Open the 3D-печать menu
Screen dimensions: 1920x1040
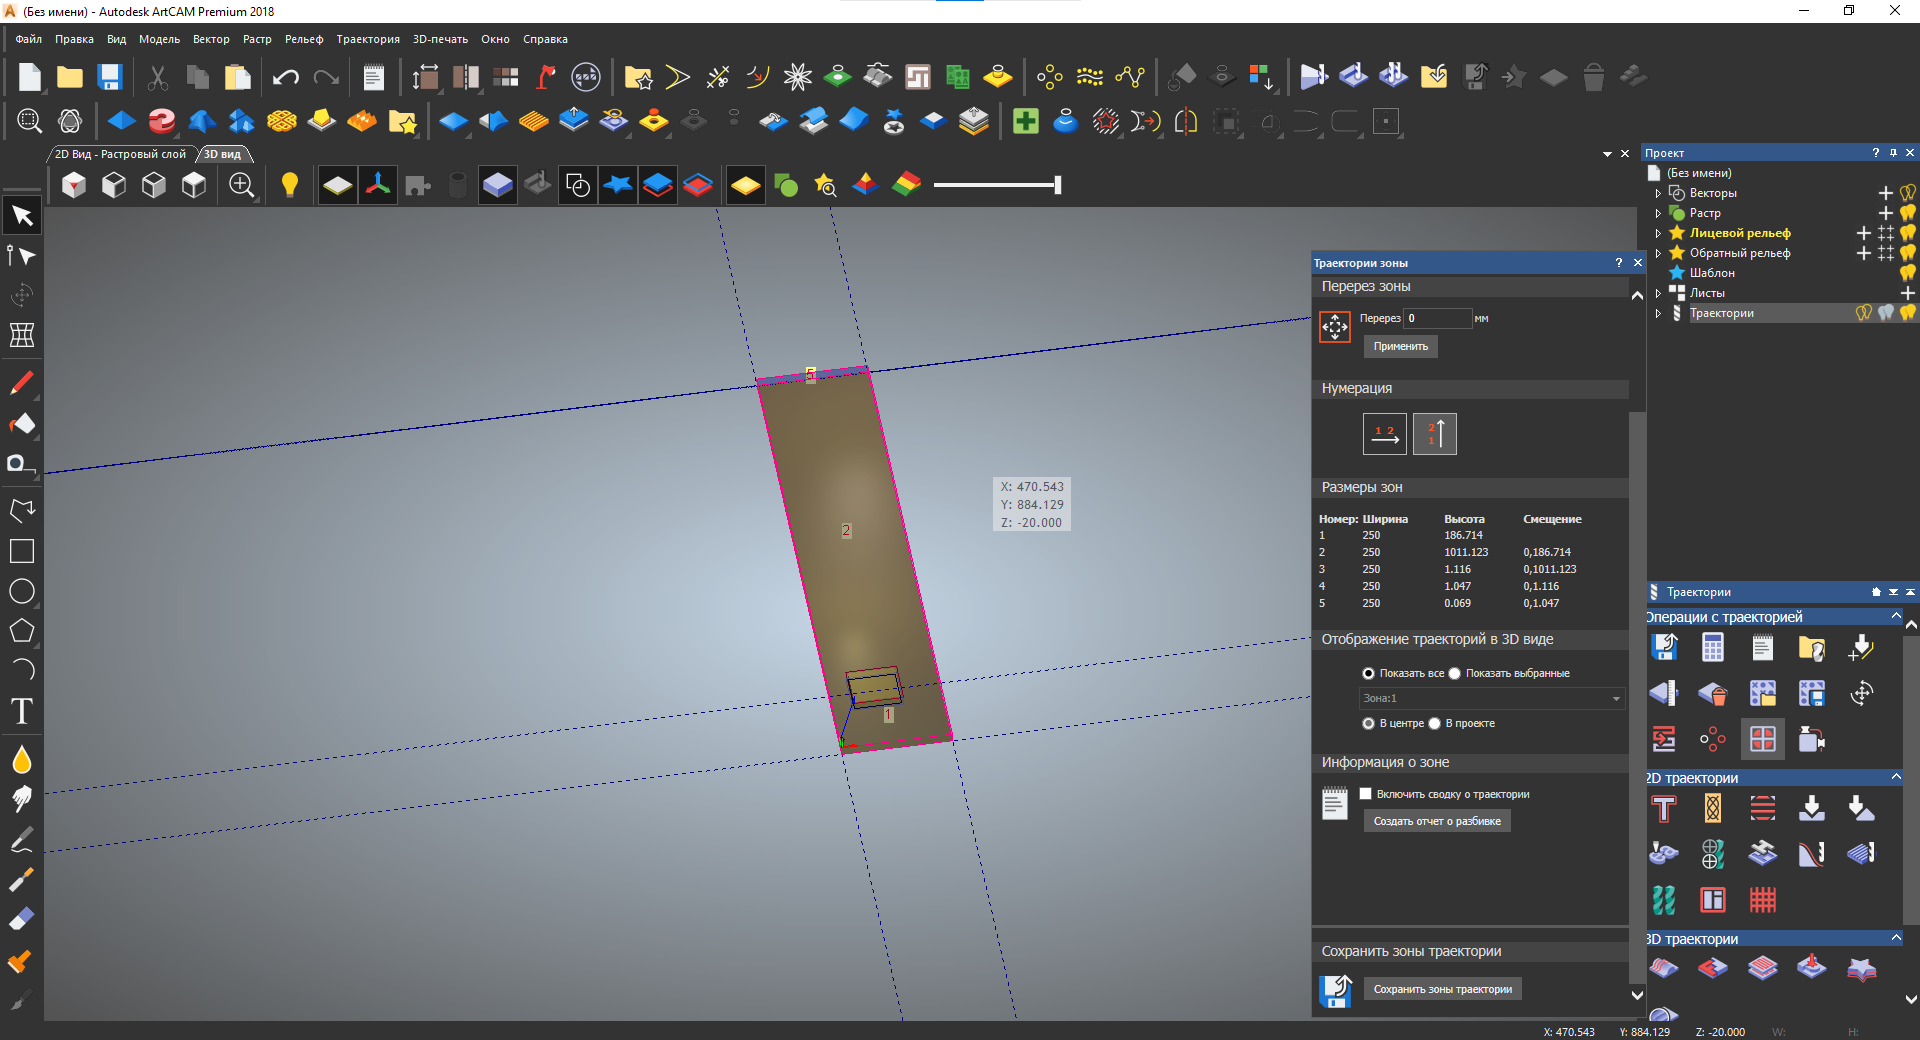pyautogui.click(x=440, y=39)
